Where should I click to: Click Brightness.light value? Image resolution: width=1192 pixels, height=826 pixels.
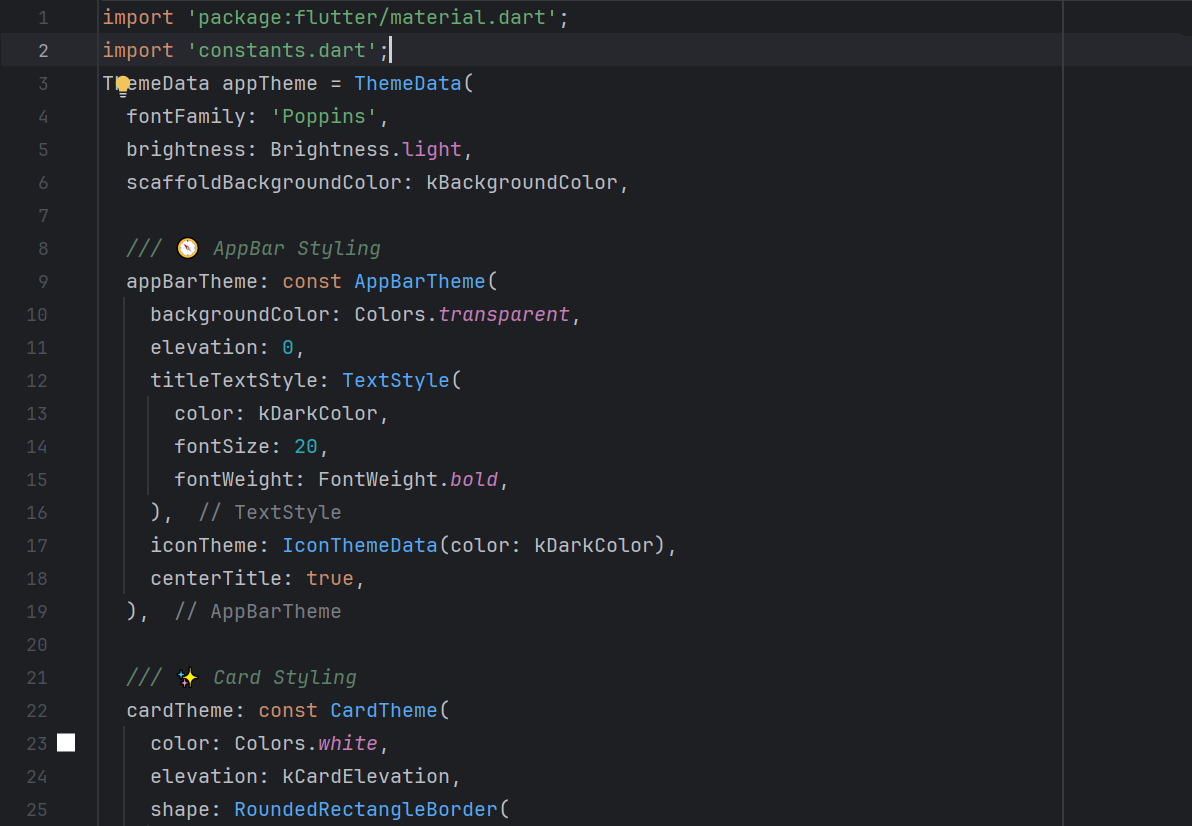coord(366,150)
